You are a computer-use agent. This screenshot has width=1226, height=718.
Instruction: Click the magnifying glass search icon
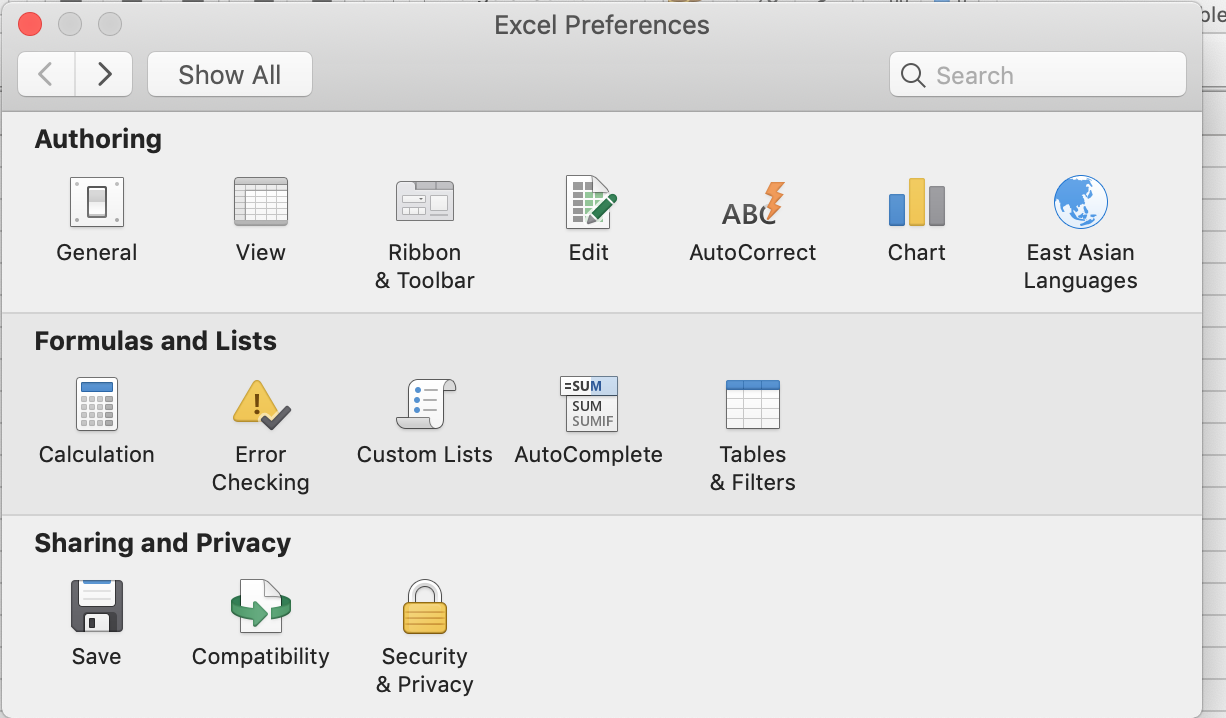pos(912,75)
